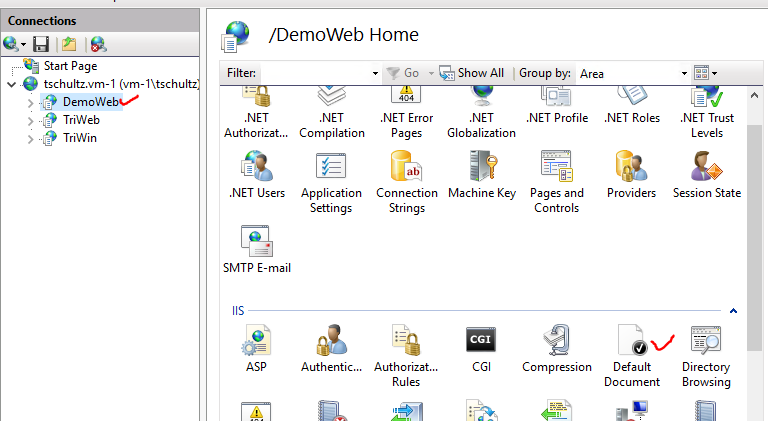Open Default Document feature
The width and height of the screenshot is (768, 421).
coord(632,356)
